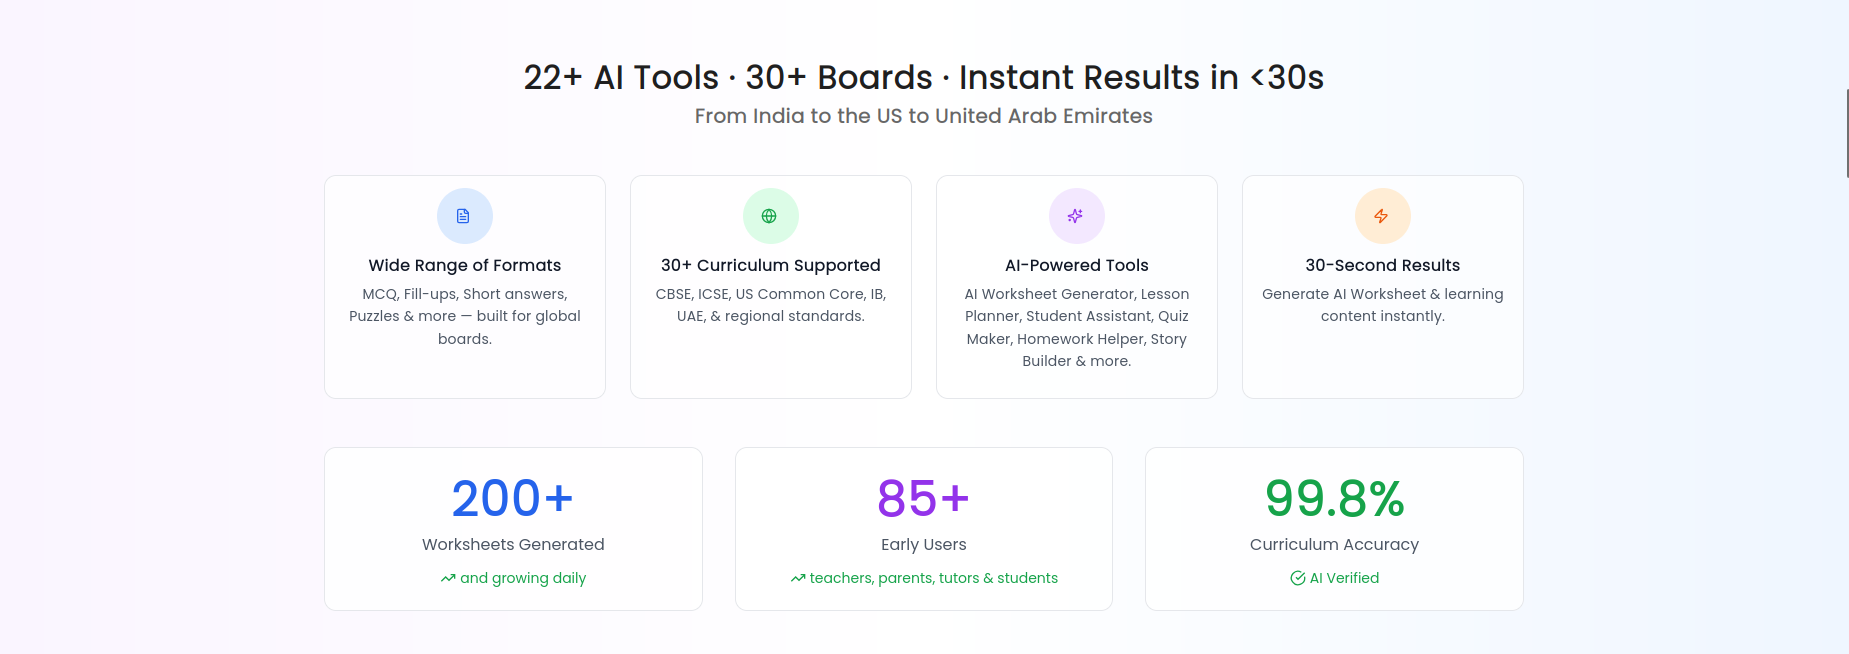1849x654 pixels.
Task: Select the 'AI-Powered Tools' card heading
Action: (x=1076, y=265)
